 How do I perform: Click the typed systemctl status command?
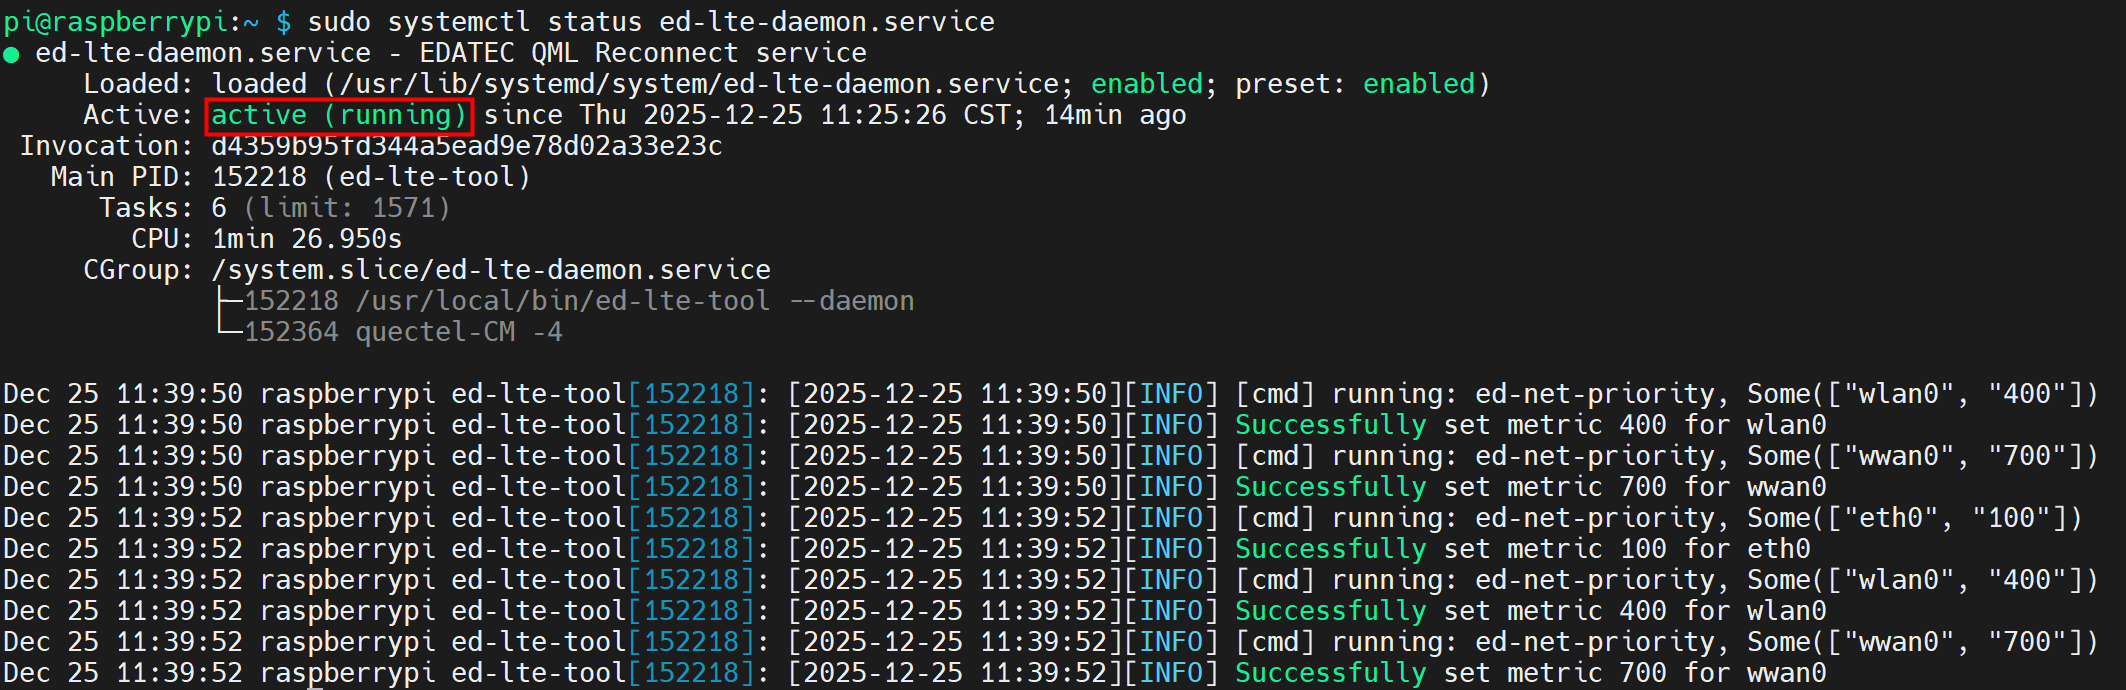click(650, 22)
